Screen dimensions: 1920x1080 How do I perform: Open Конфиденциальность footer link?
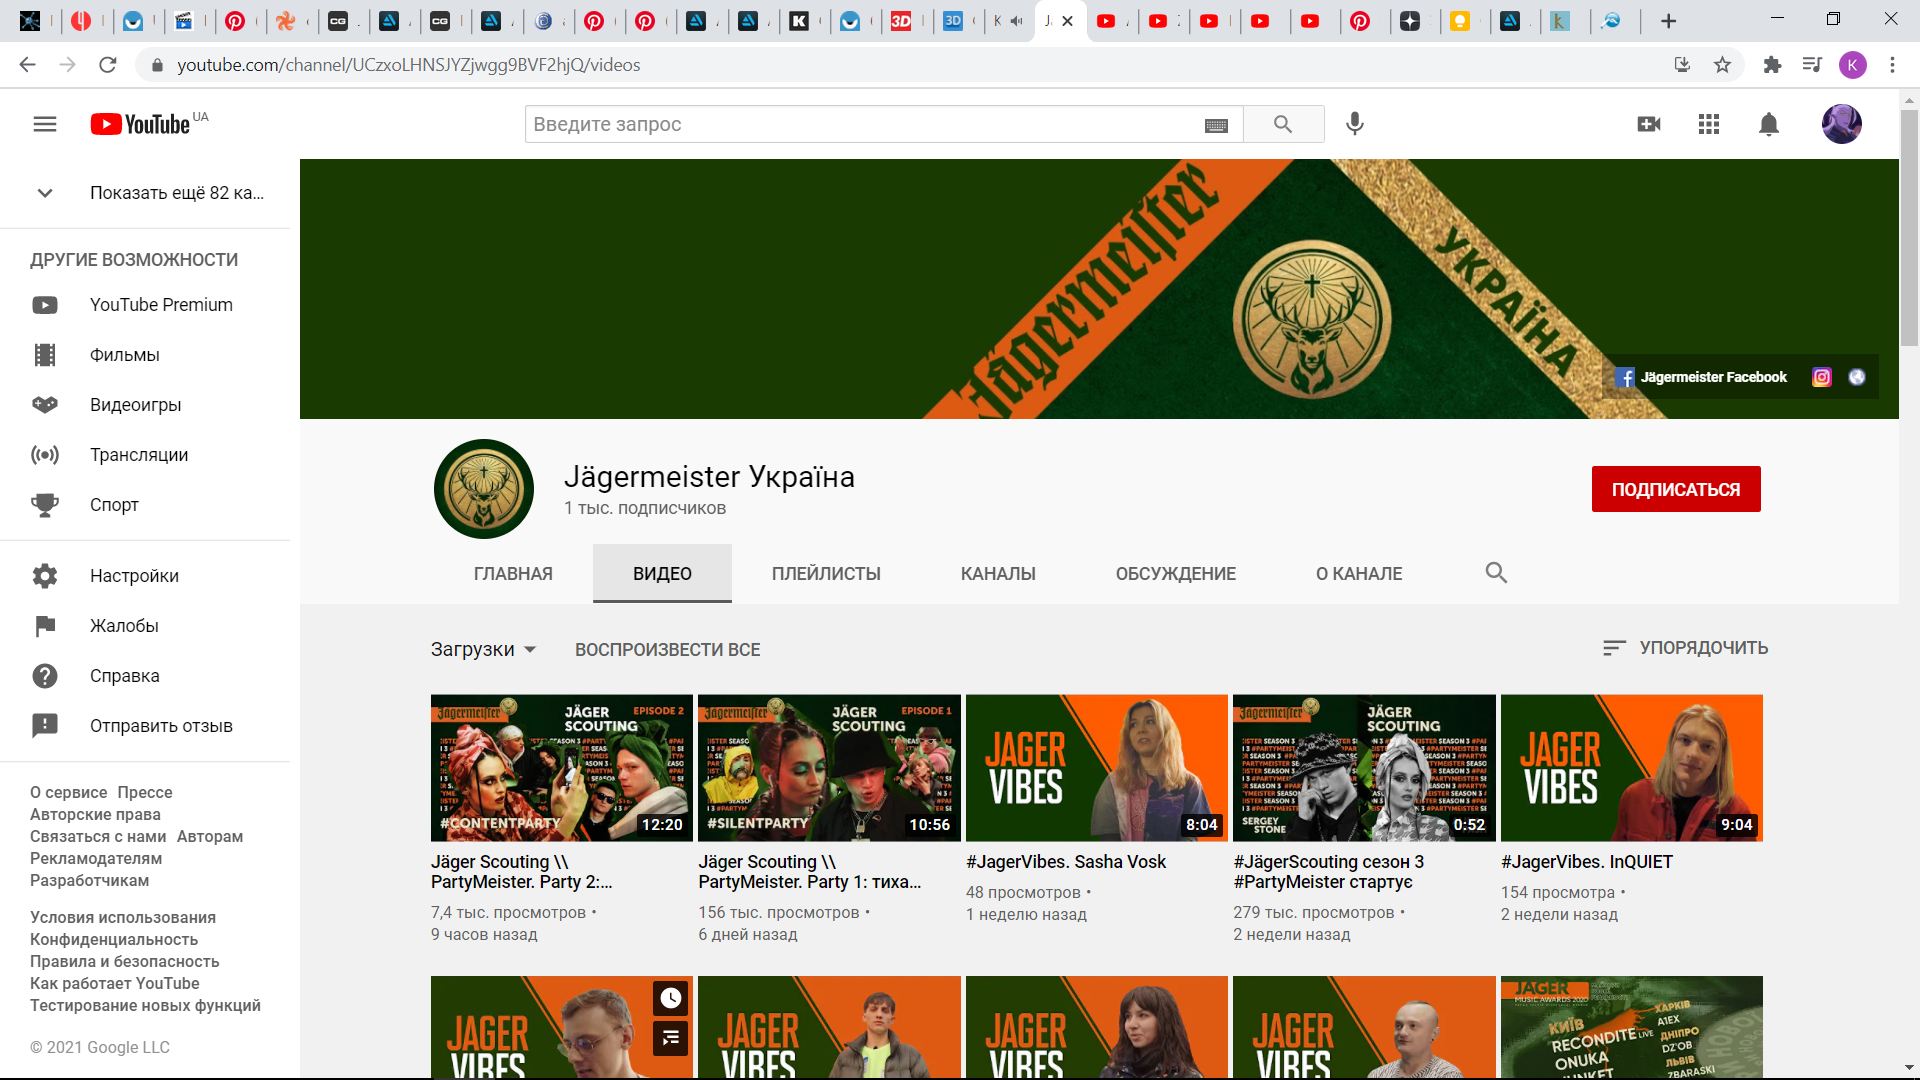coord(114,939)
